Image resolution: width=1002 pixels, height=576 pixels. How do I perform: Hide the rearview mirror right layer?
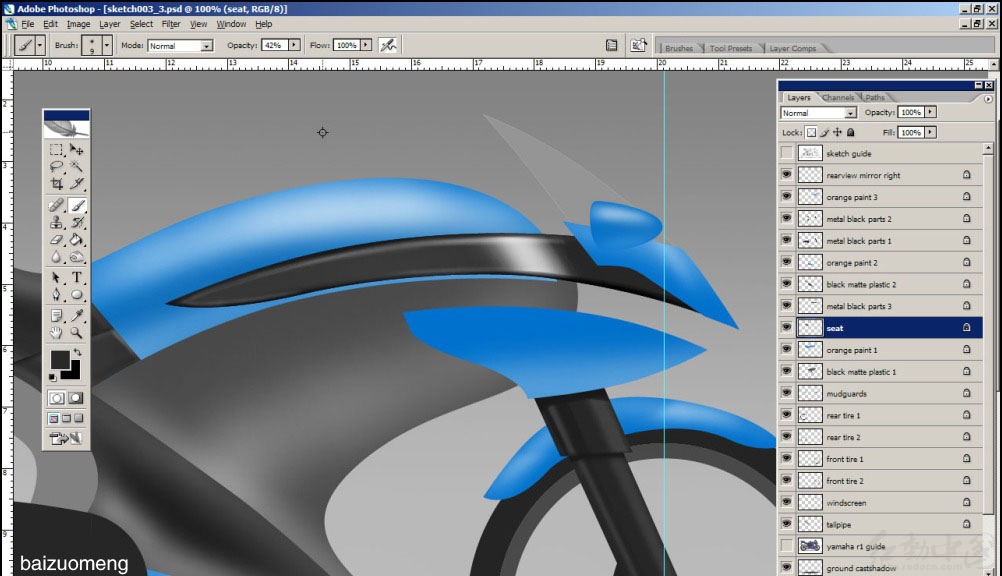pos(787,175)
